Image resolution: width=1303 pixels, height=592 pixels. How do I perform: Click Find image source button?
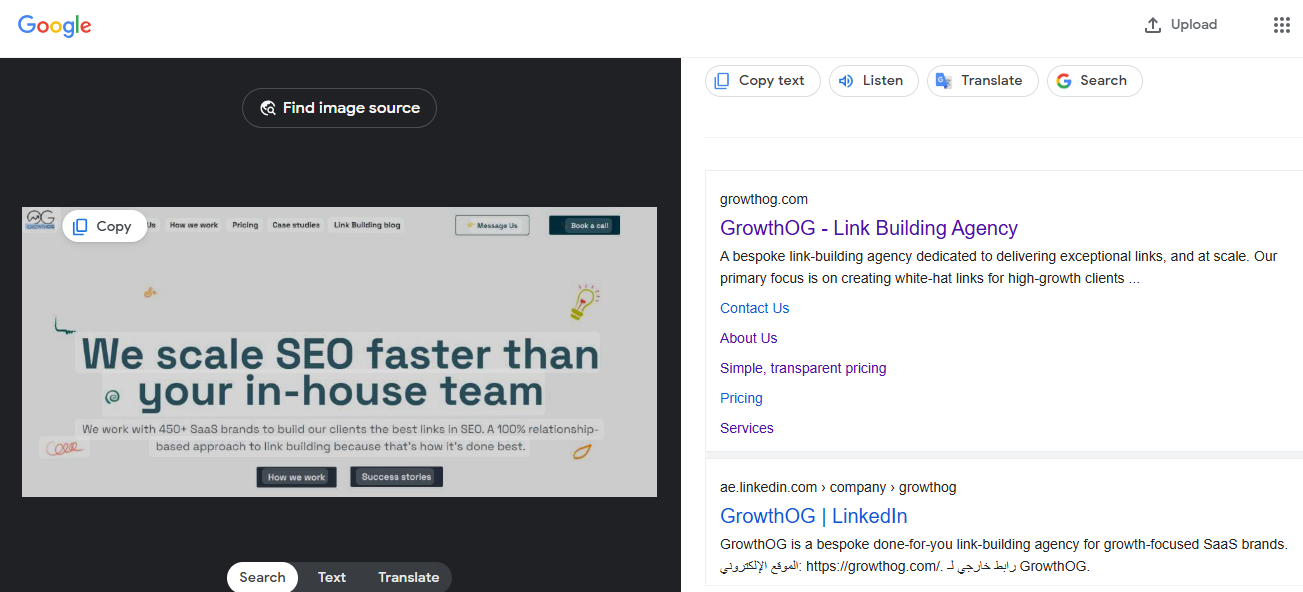pyautogui.click(x=339, y=108)
